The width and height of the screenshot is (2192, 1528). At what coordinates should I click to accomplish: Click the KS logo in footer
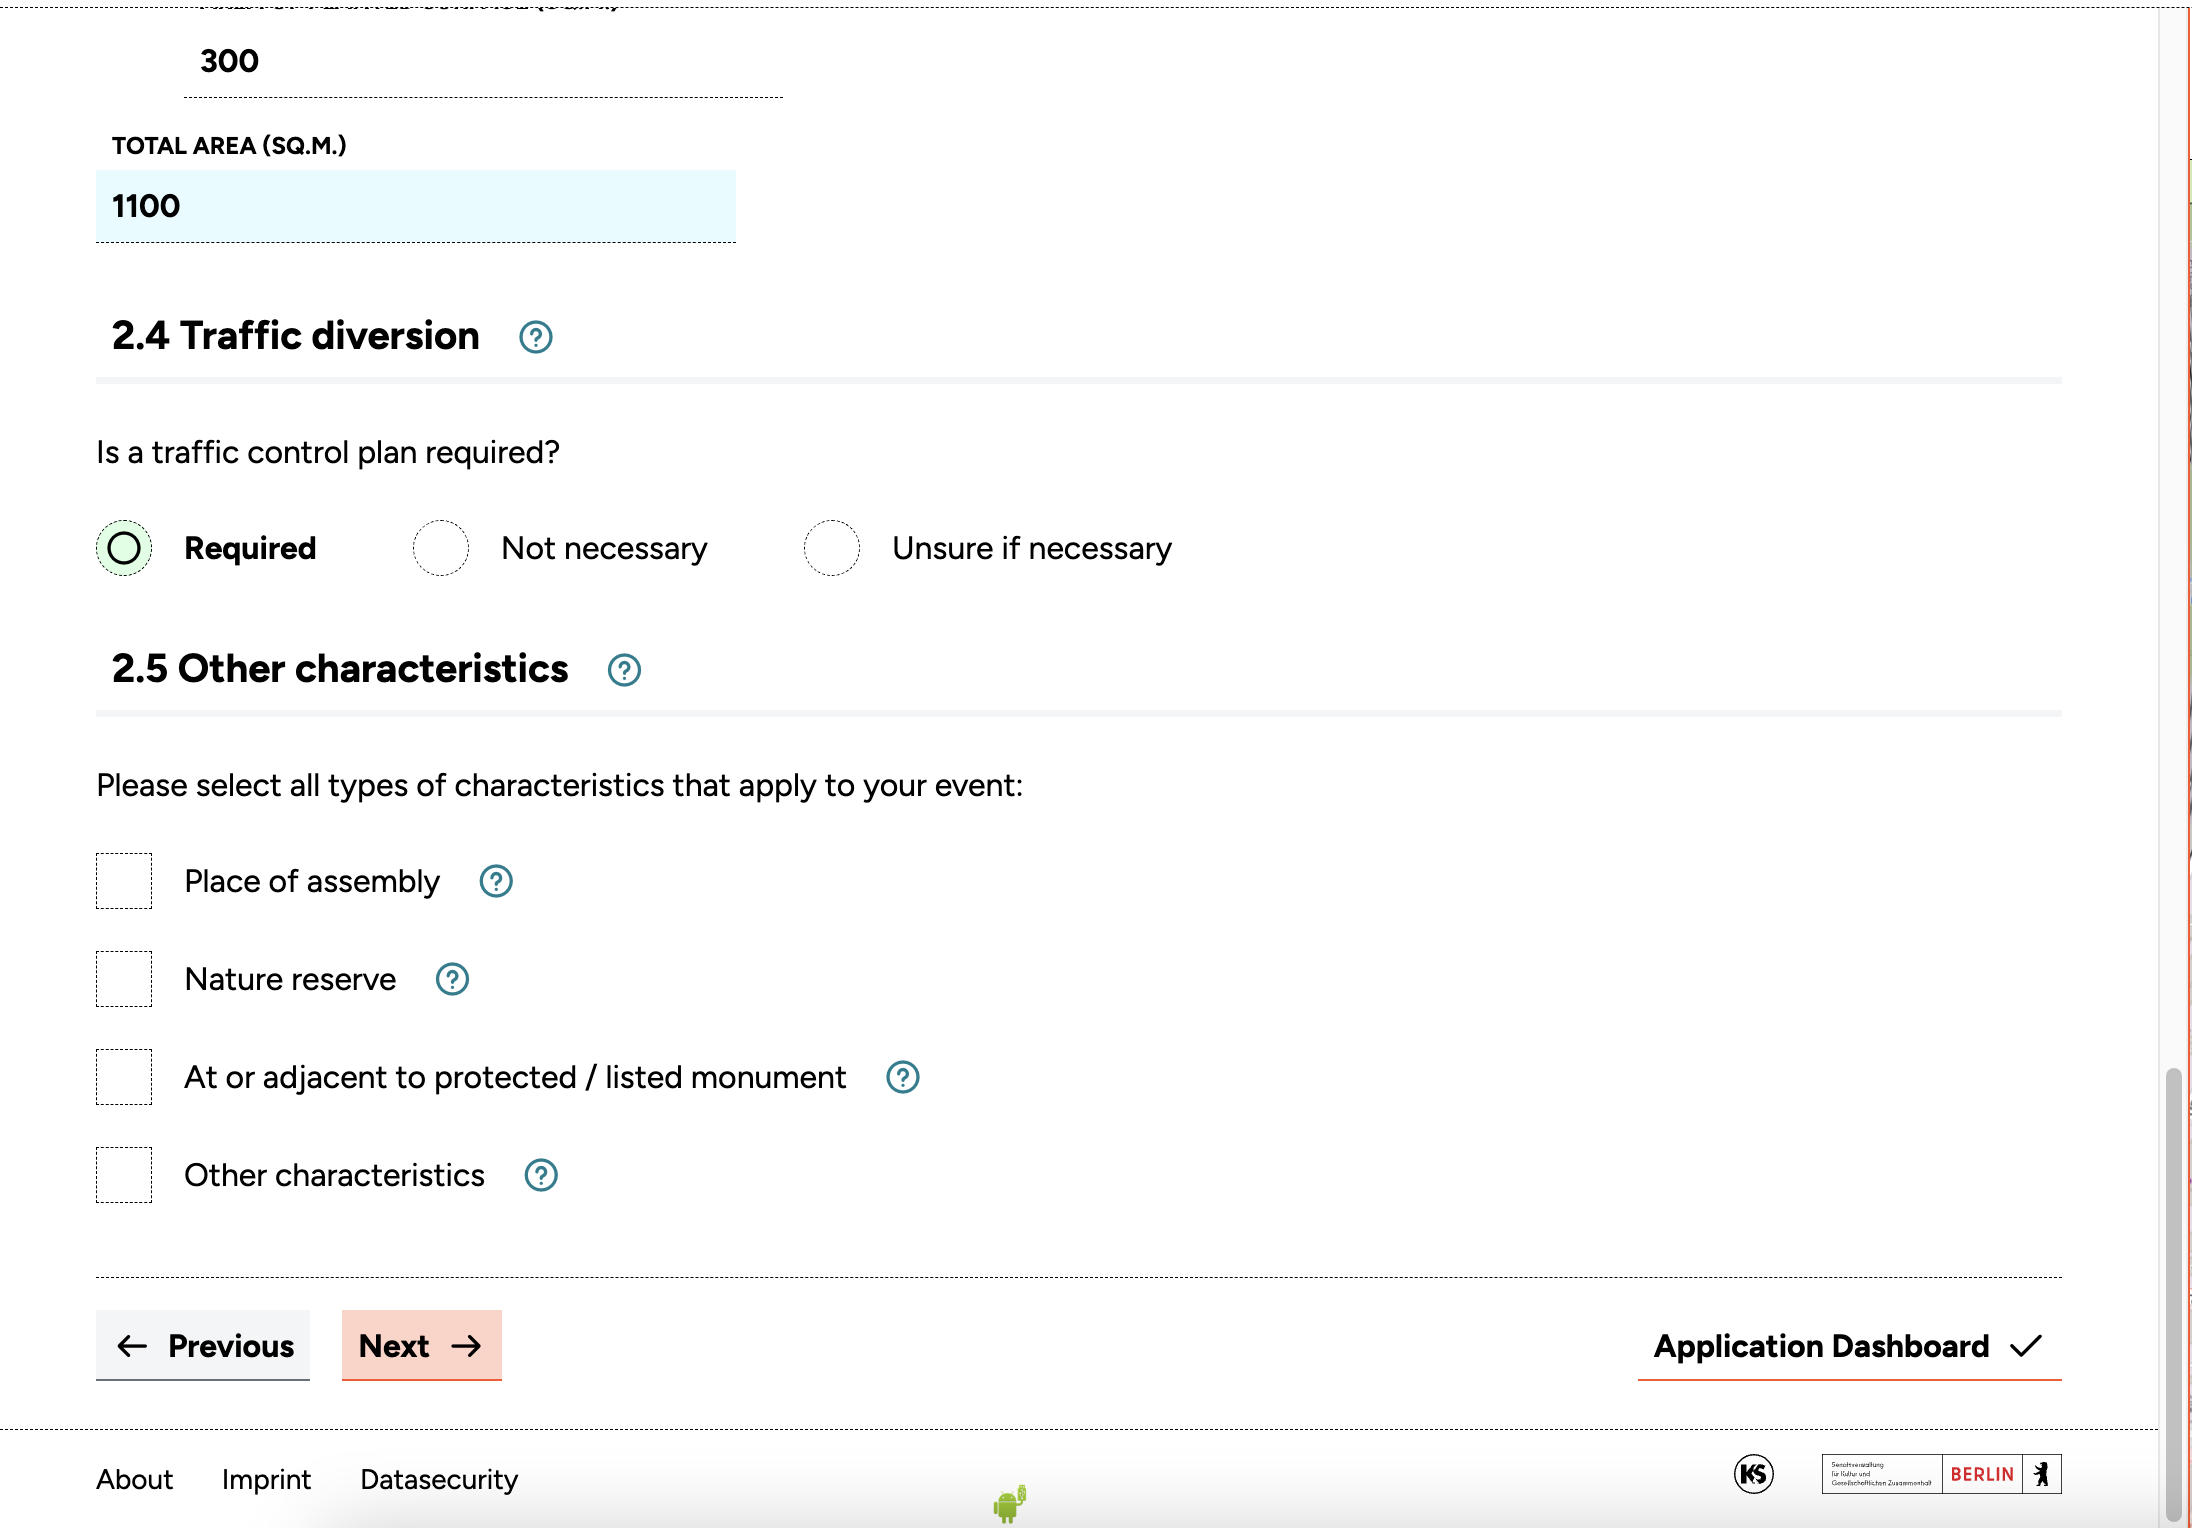click(x=1753, y=1474)
